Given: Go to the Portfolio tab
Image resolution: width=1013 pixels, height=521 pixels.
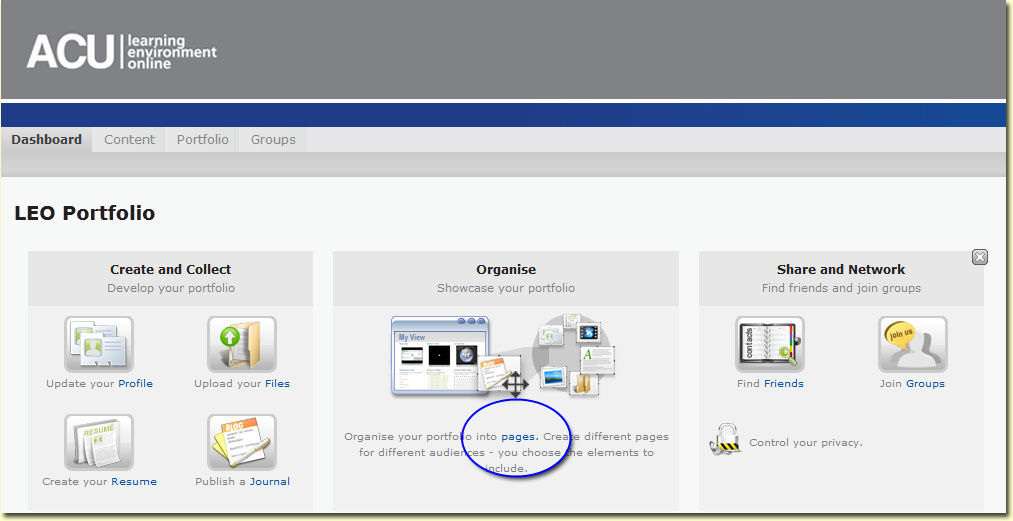Looking at the screenshot, I should 203,140.
